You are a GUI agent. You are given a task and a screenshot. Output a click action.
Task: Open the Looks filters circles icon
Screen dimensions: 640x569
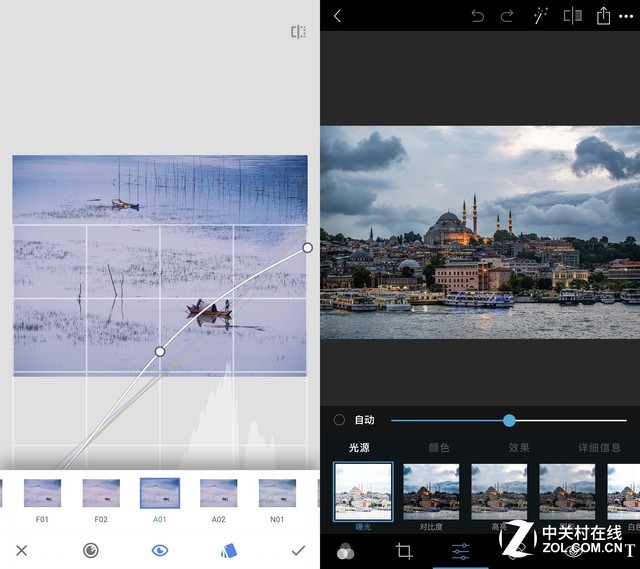pos(345,551)
